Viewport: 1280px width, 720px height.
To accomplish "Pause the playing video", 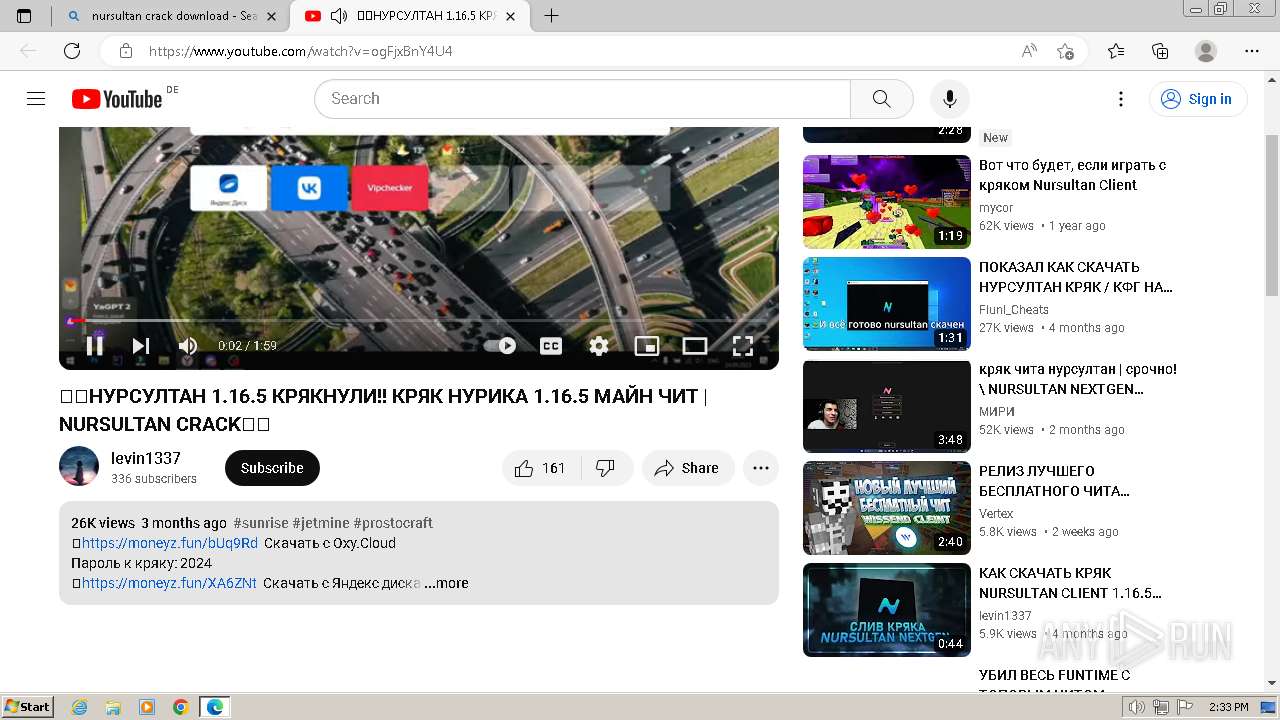I will pos(95,346).
